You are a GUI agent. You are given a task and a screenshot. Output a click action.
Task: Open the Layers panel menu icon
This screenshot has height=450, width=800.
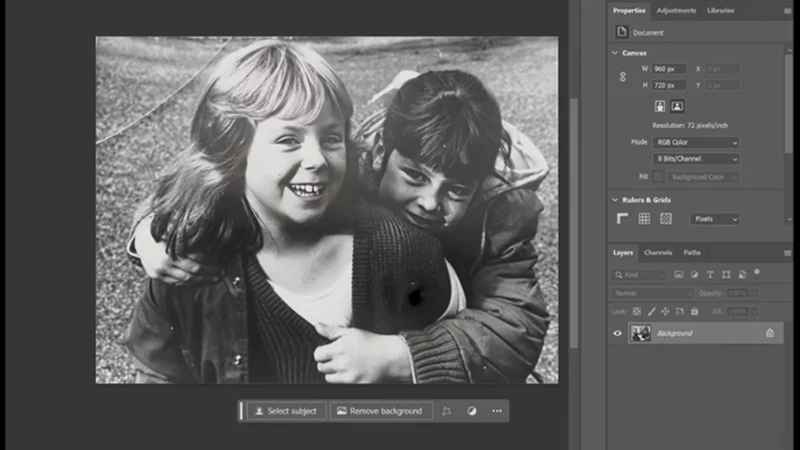(787, 253)
